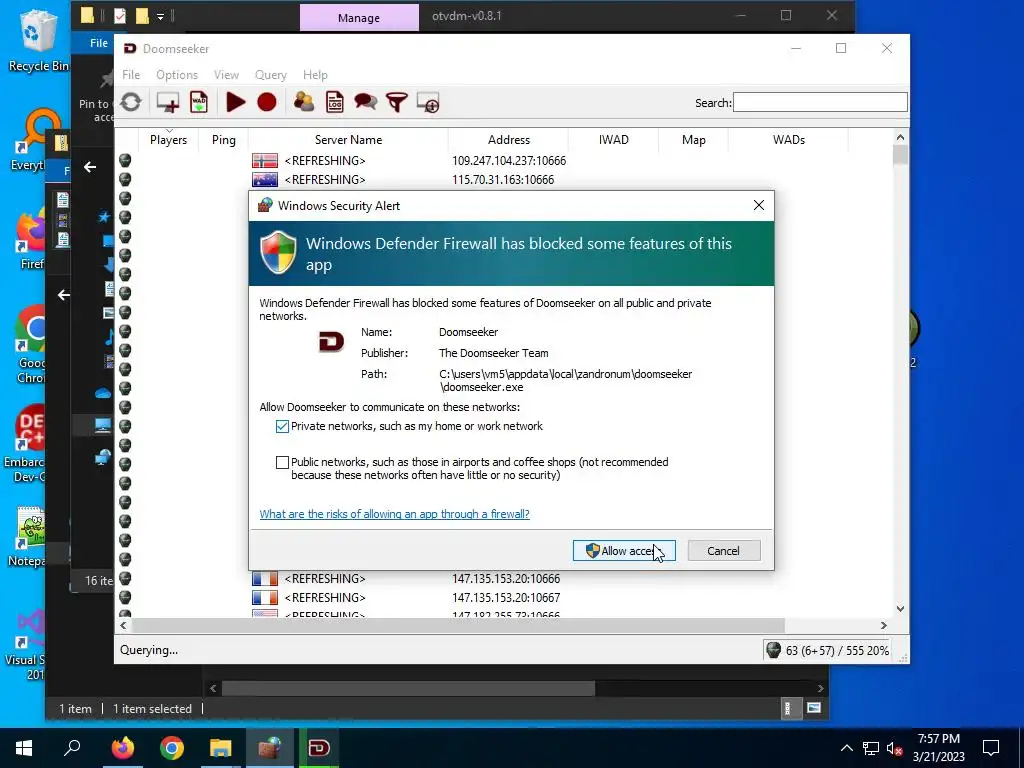Open the Windows Security Alert taskbar icon
Image resolution: width=1024 pixels, height=768 pixels.
click(269, 748)
